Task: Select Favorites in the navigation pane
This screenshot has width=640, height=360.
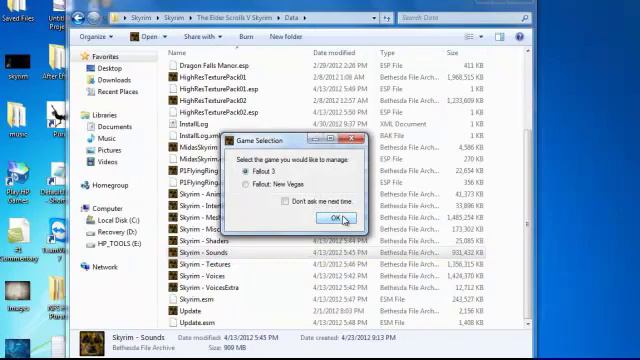Action: pyautogui.click(x=105, y=57)
